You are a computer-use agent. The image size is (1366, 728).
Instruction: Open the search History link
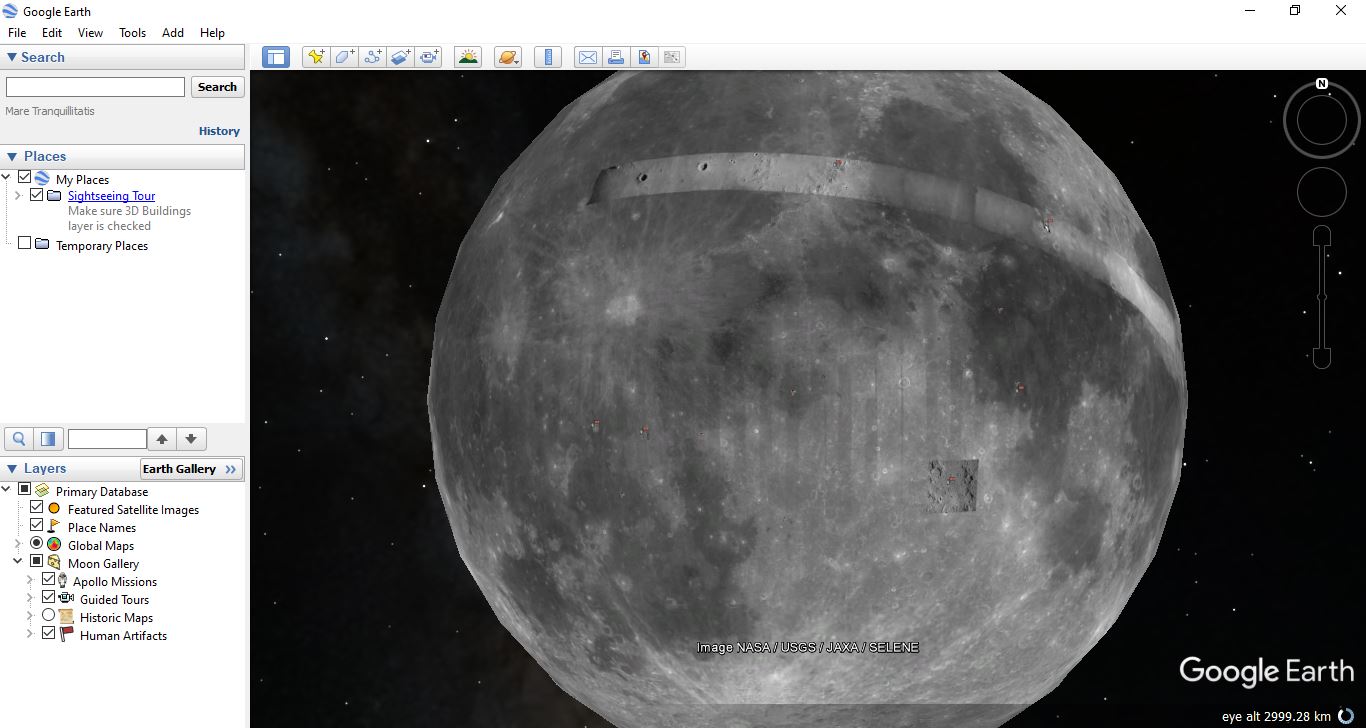click(x=219, y=131)
